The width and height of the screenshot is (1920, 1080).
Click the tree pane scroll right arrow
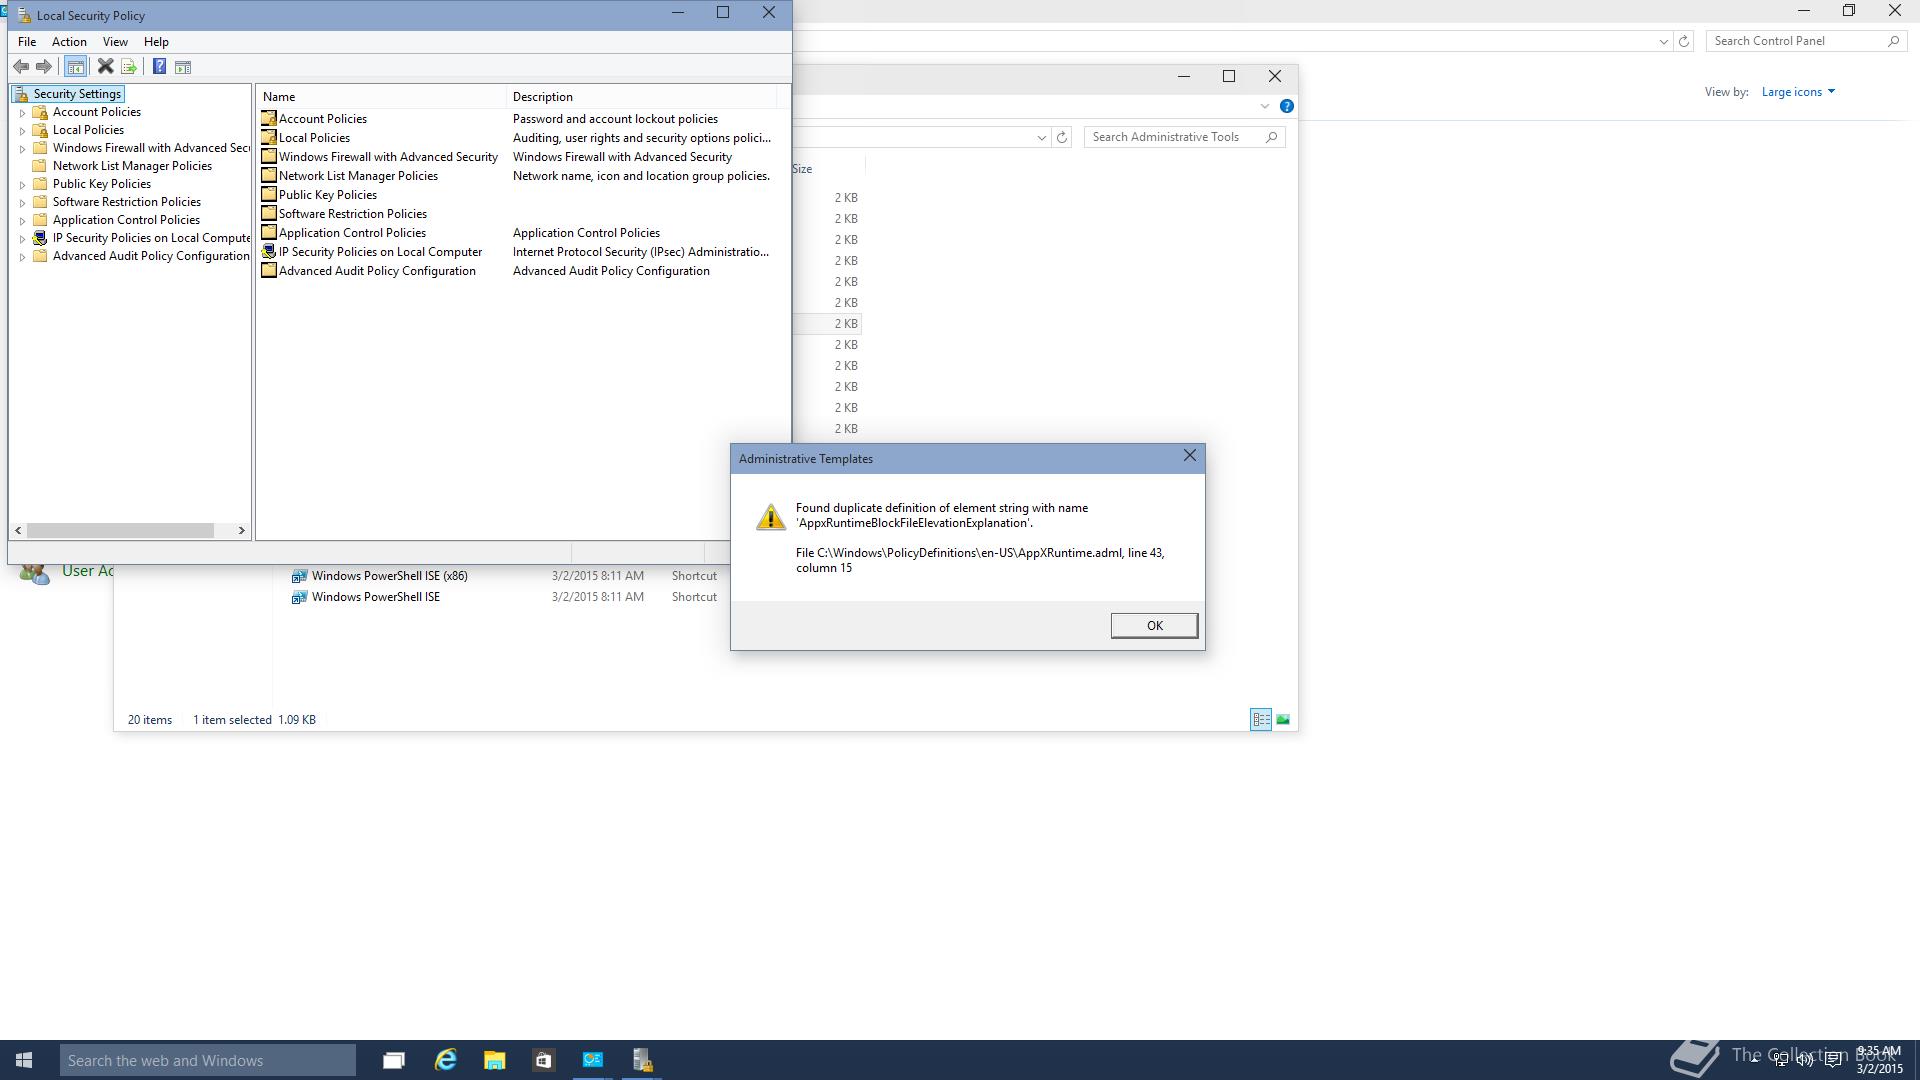(x=241, y=530)
